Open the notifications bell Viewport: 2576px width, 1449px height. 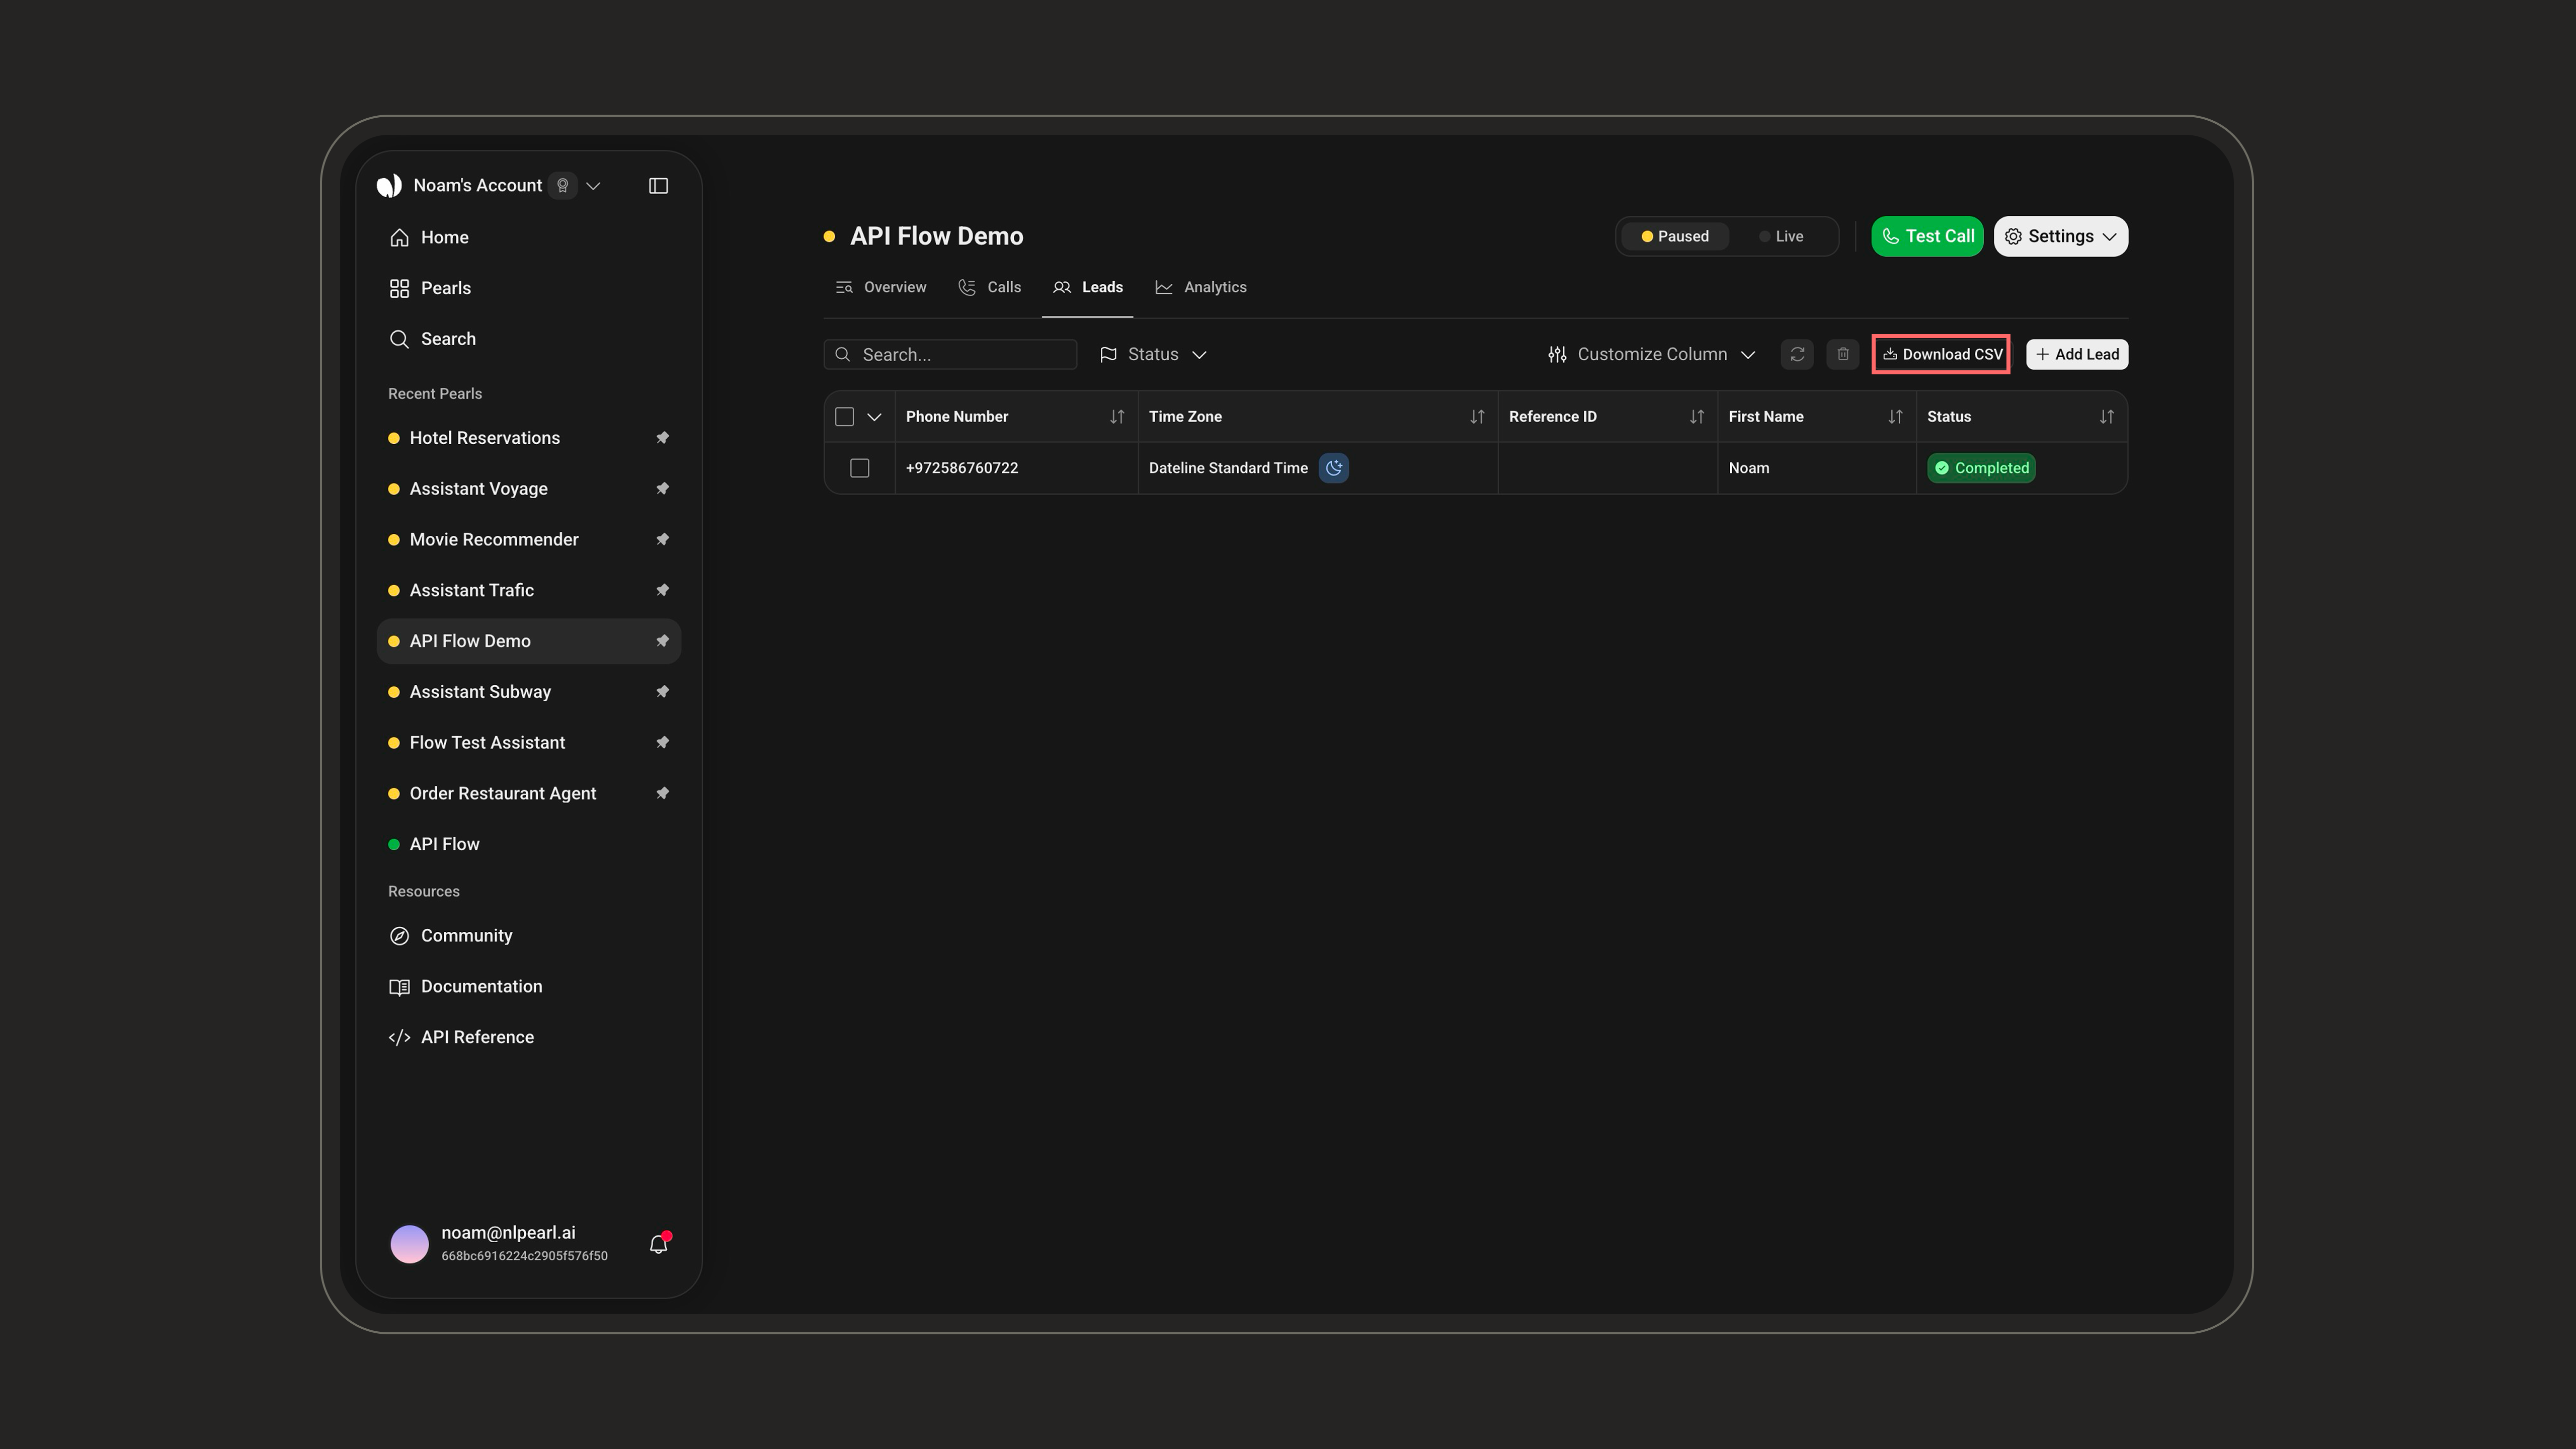[x=658, y=1244]
